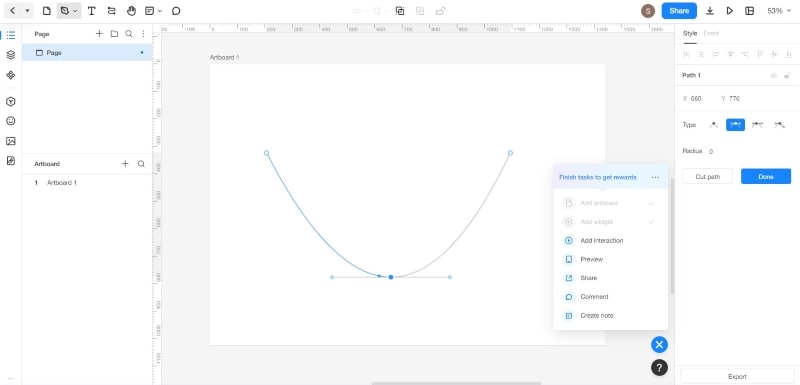Set point type to straight corner
The width and height of the screenshot is (800, 385).
[x=714, y=125]
